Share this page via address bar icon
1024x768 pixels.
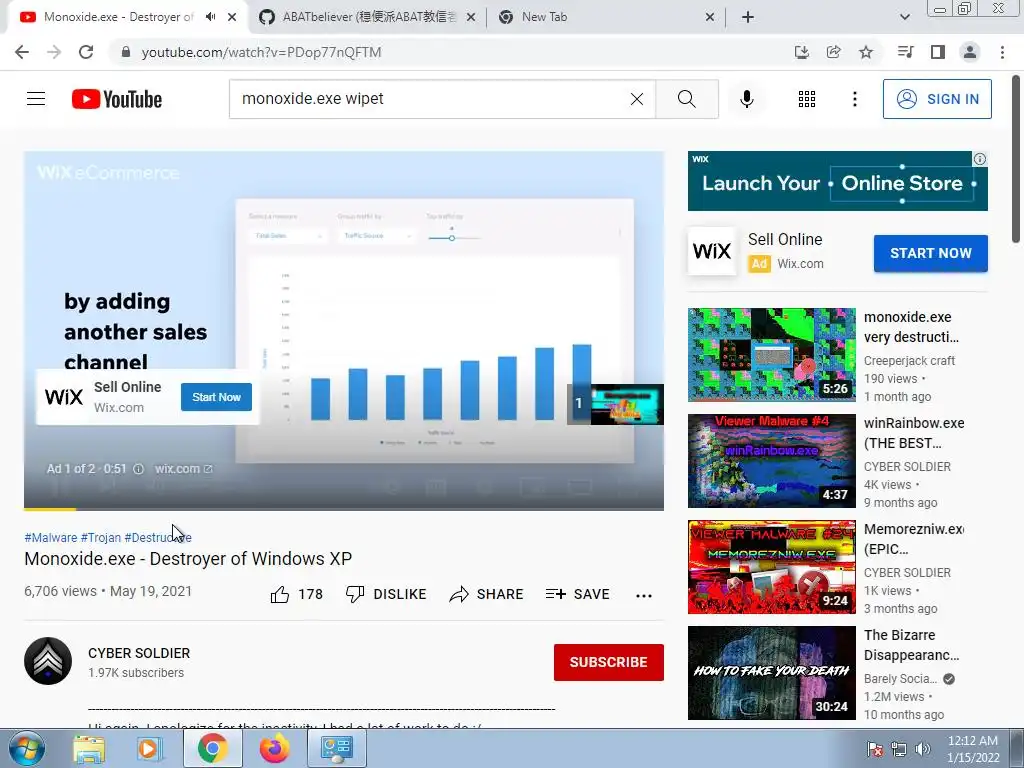[833, 52]
